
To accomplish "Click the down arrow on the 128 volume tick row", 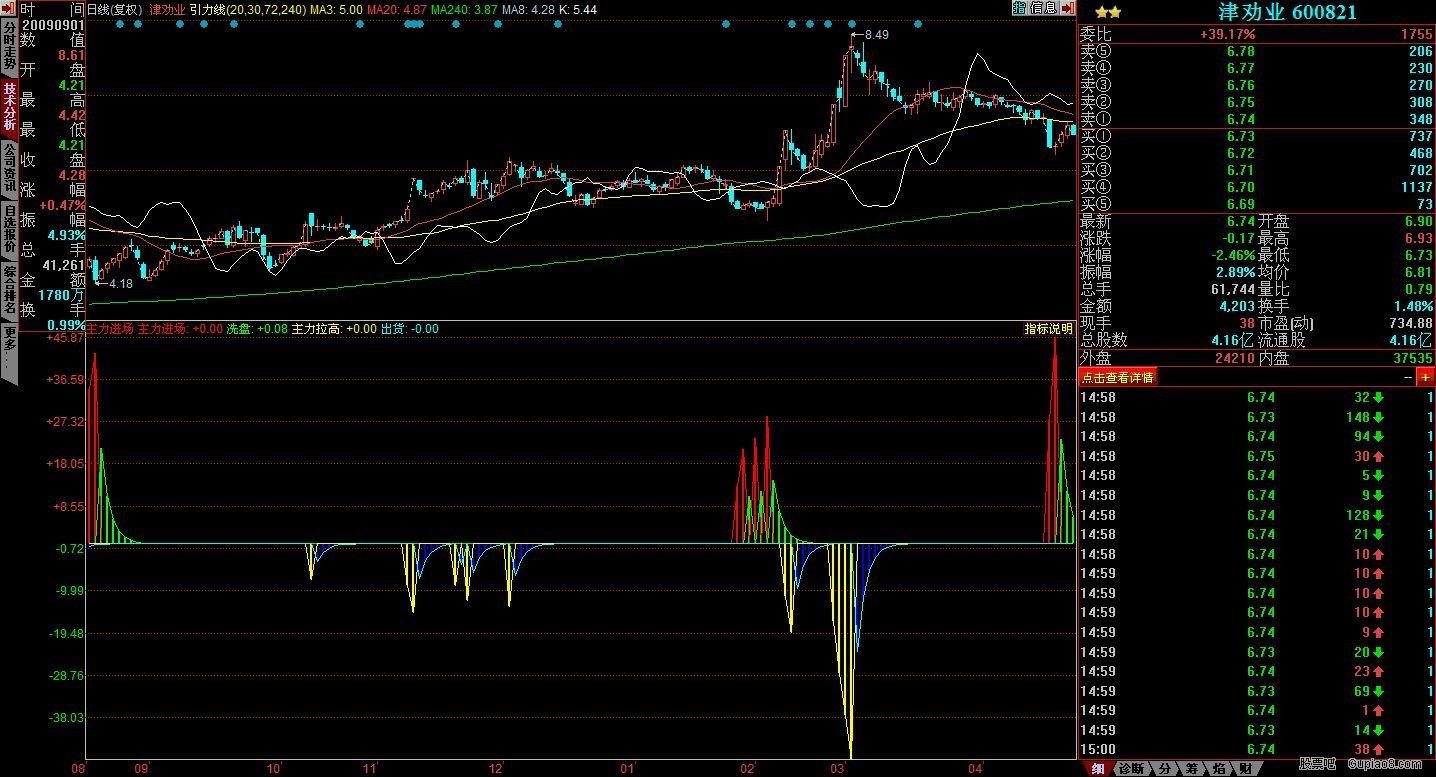I will pyautogui.click(x=1378, y=515).
